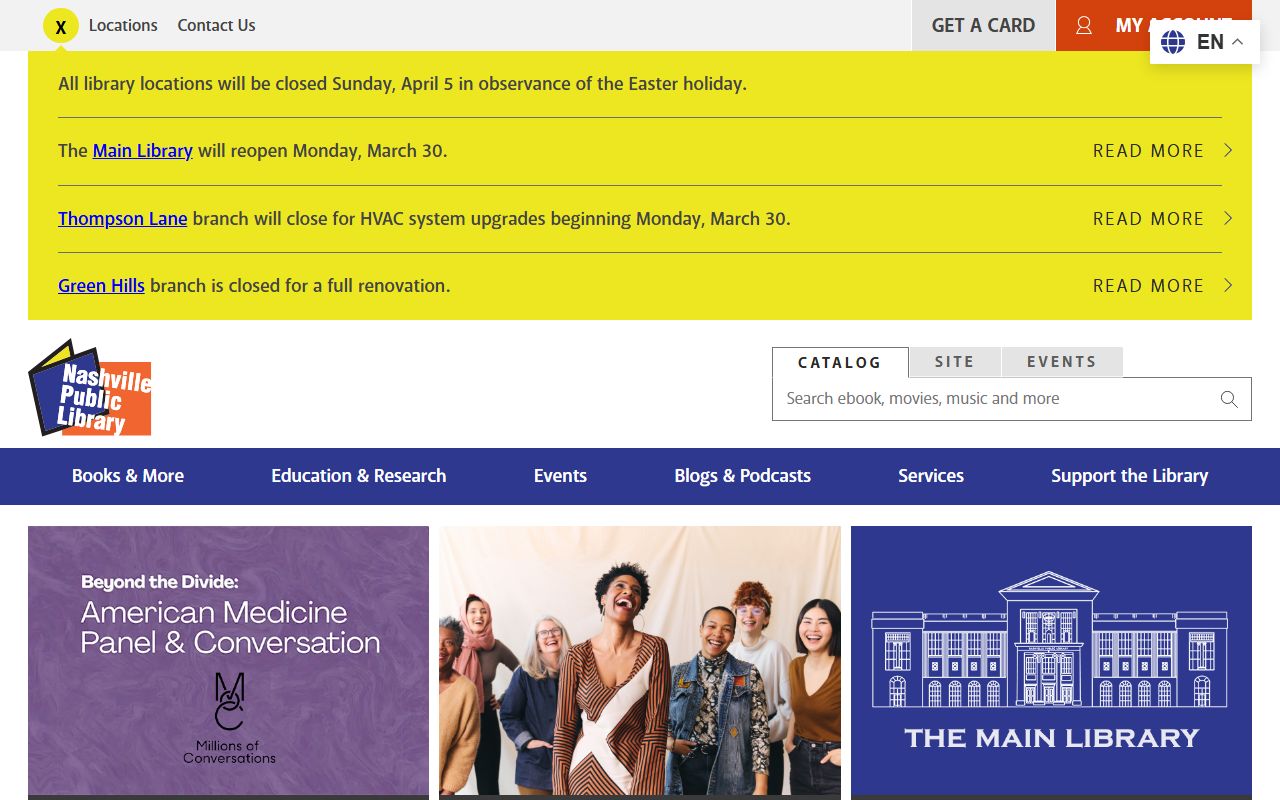Open the Books & More menu
This screenshot has height=800, width=1280.
[x=128, y=476]
